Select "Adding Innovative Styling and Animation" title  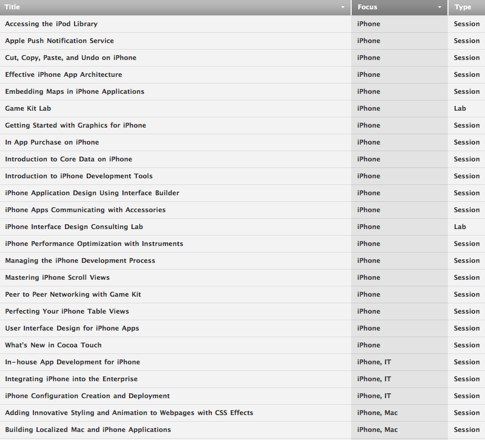(129, 413)
